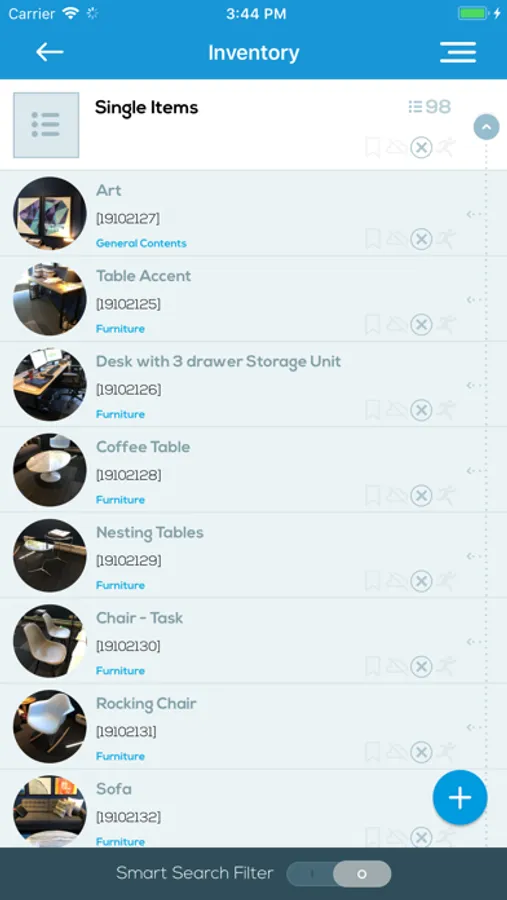507x900 pixels.
Task: Tap dotted left arrow on Art row
Action: tap(474, 214)
